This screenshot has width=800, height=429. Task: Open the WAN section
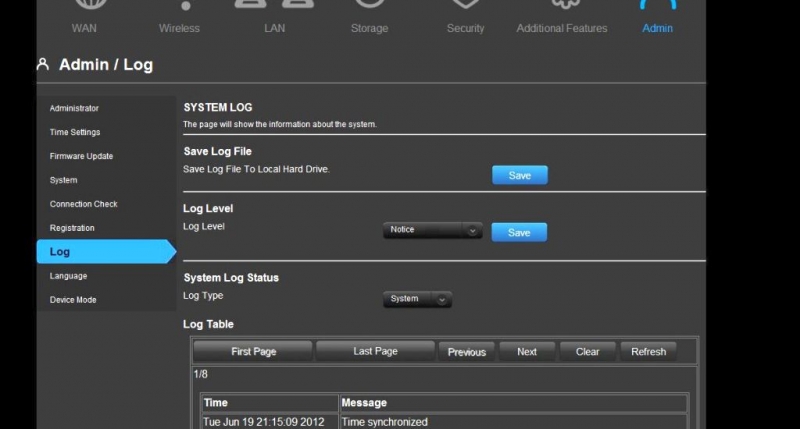pos(84,28)
